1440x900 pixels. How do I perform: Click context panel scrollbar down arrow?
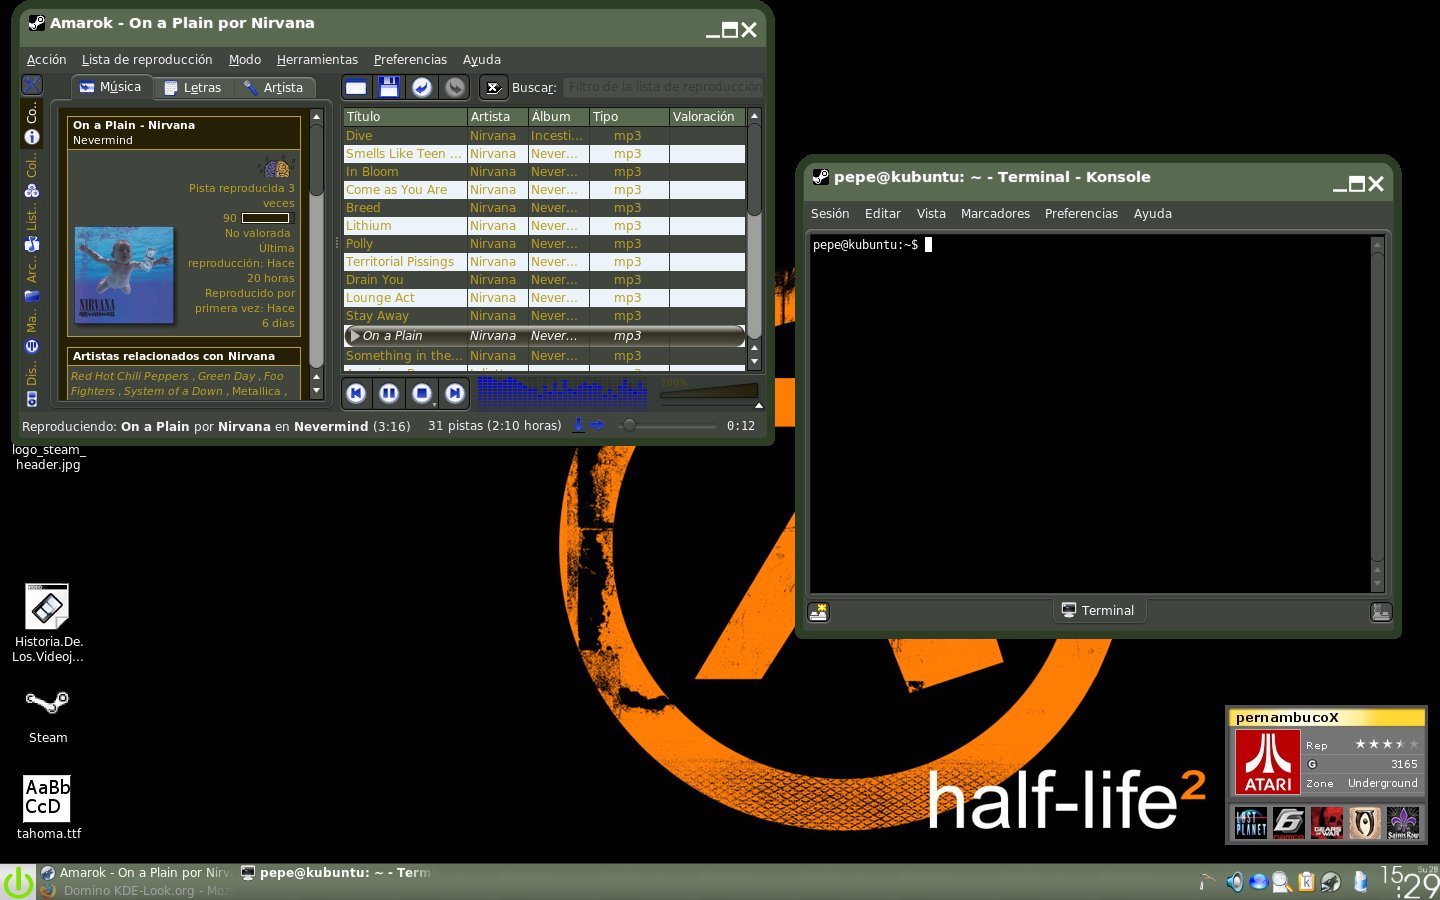pyautogui.click(x=317, y=391)
